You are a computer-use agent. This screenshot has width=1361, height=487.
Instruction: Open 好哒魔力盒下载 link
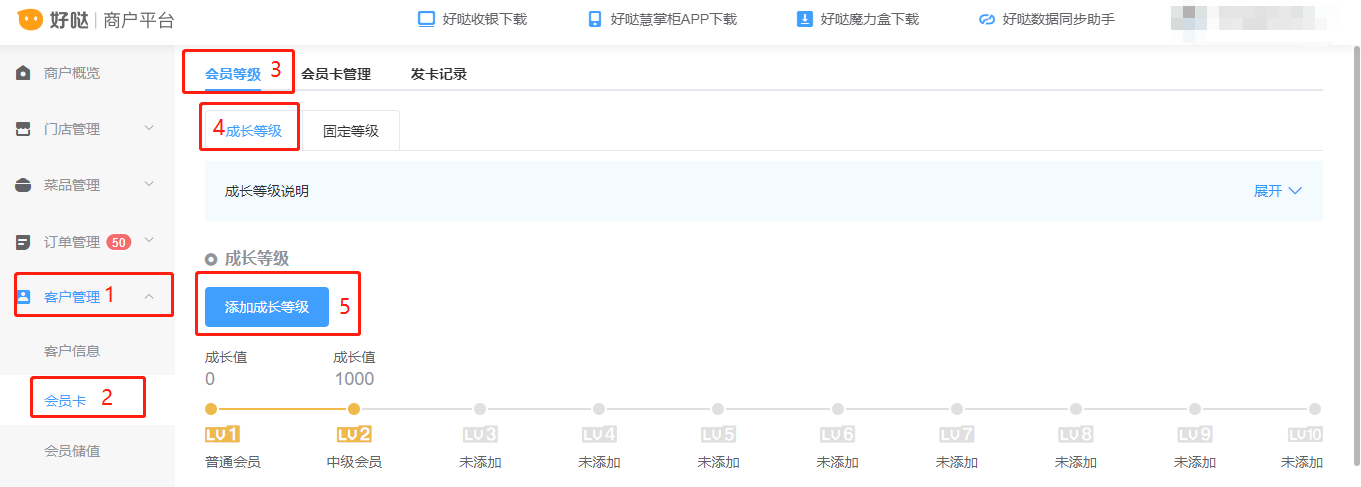(857, 19)
